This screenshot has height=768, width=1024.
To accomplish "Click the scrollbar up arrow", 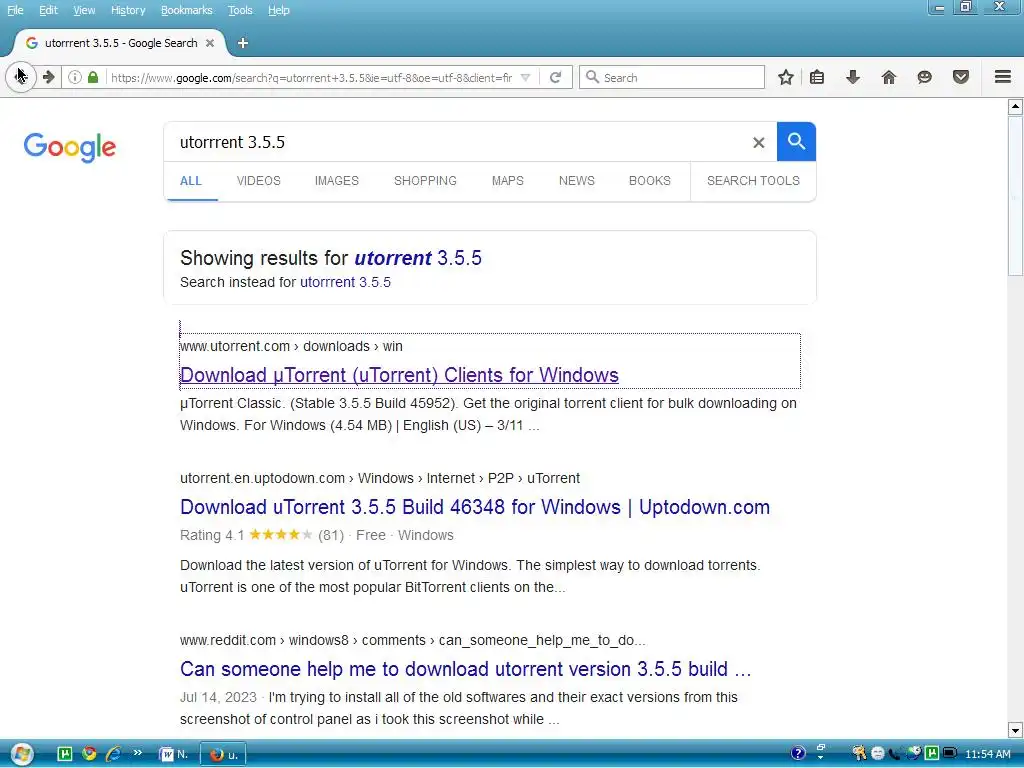I will (x=1015, y=106).
